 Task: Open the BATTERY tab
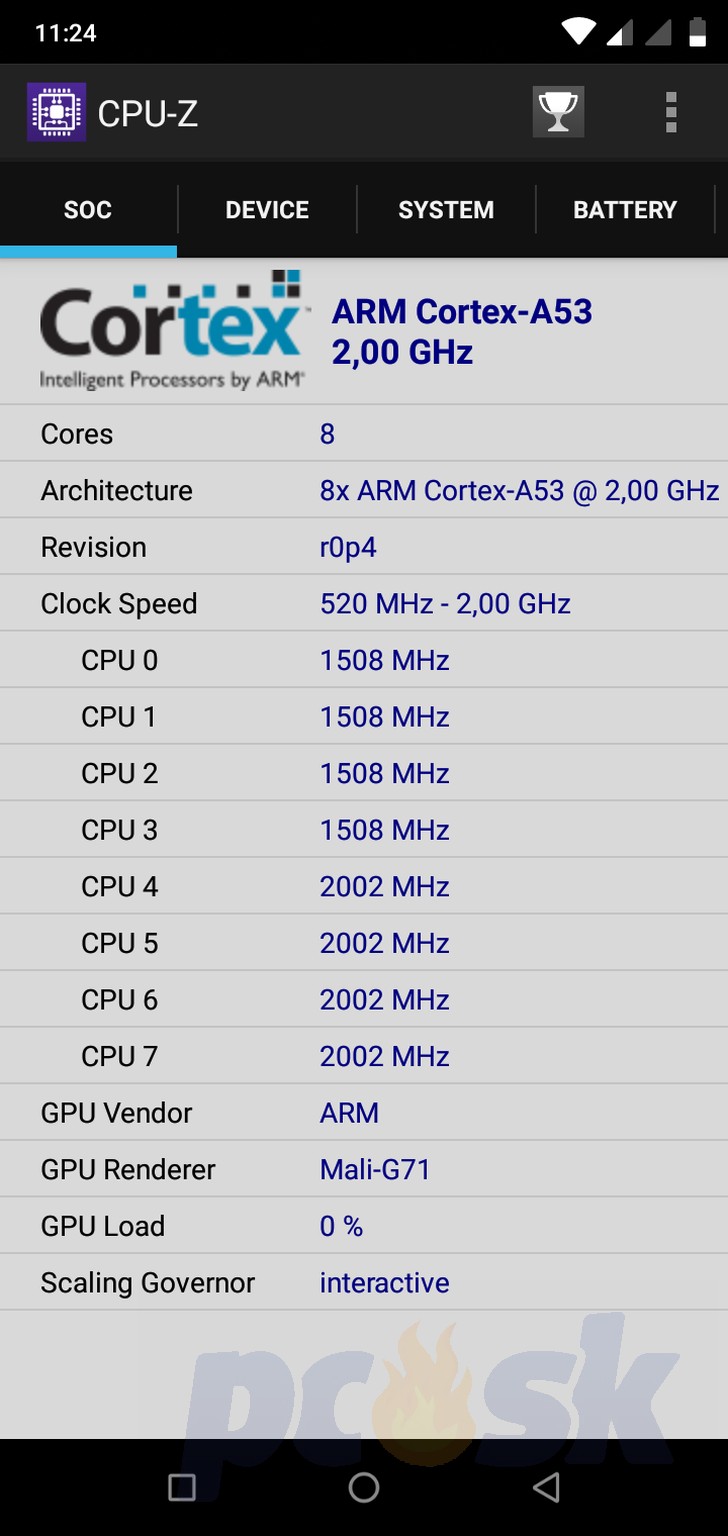coord(625,210)
